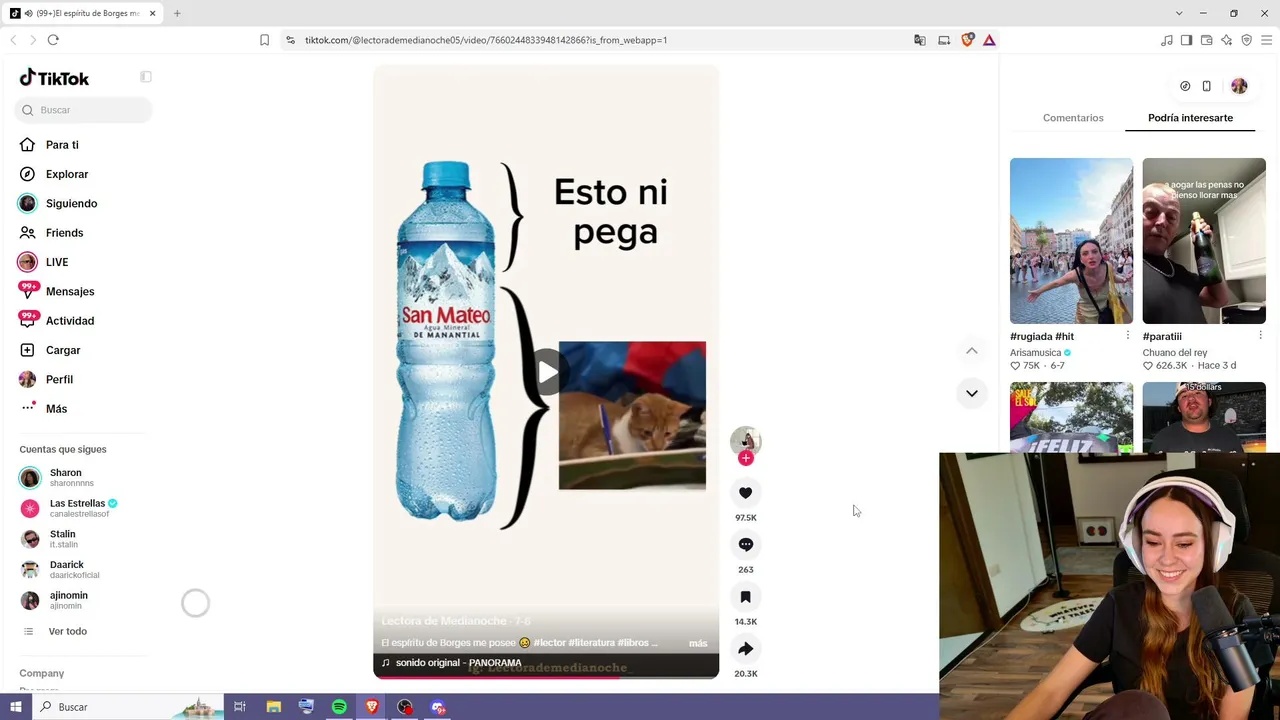This screenshot has height=720, width=1280.
Task: Open the Brave Rewards triangle icon
Action: tap(989, 40)
